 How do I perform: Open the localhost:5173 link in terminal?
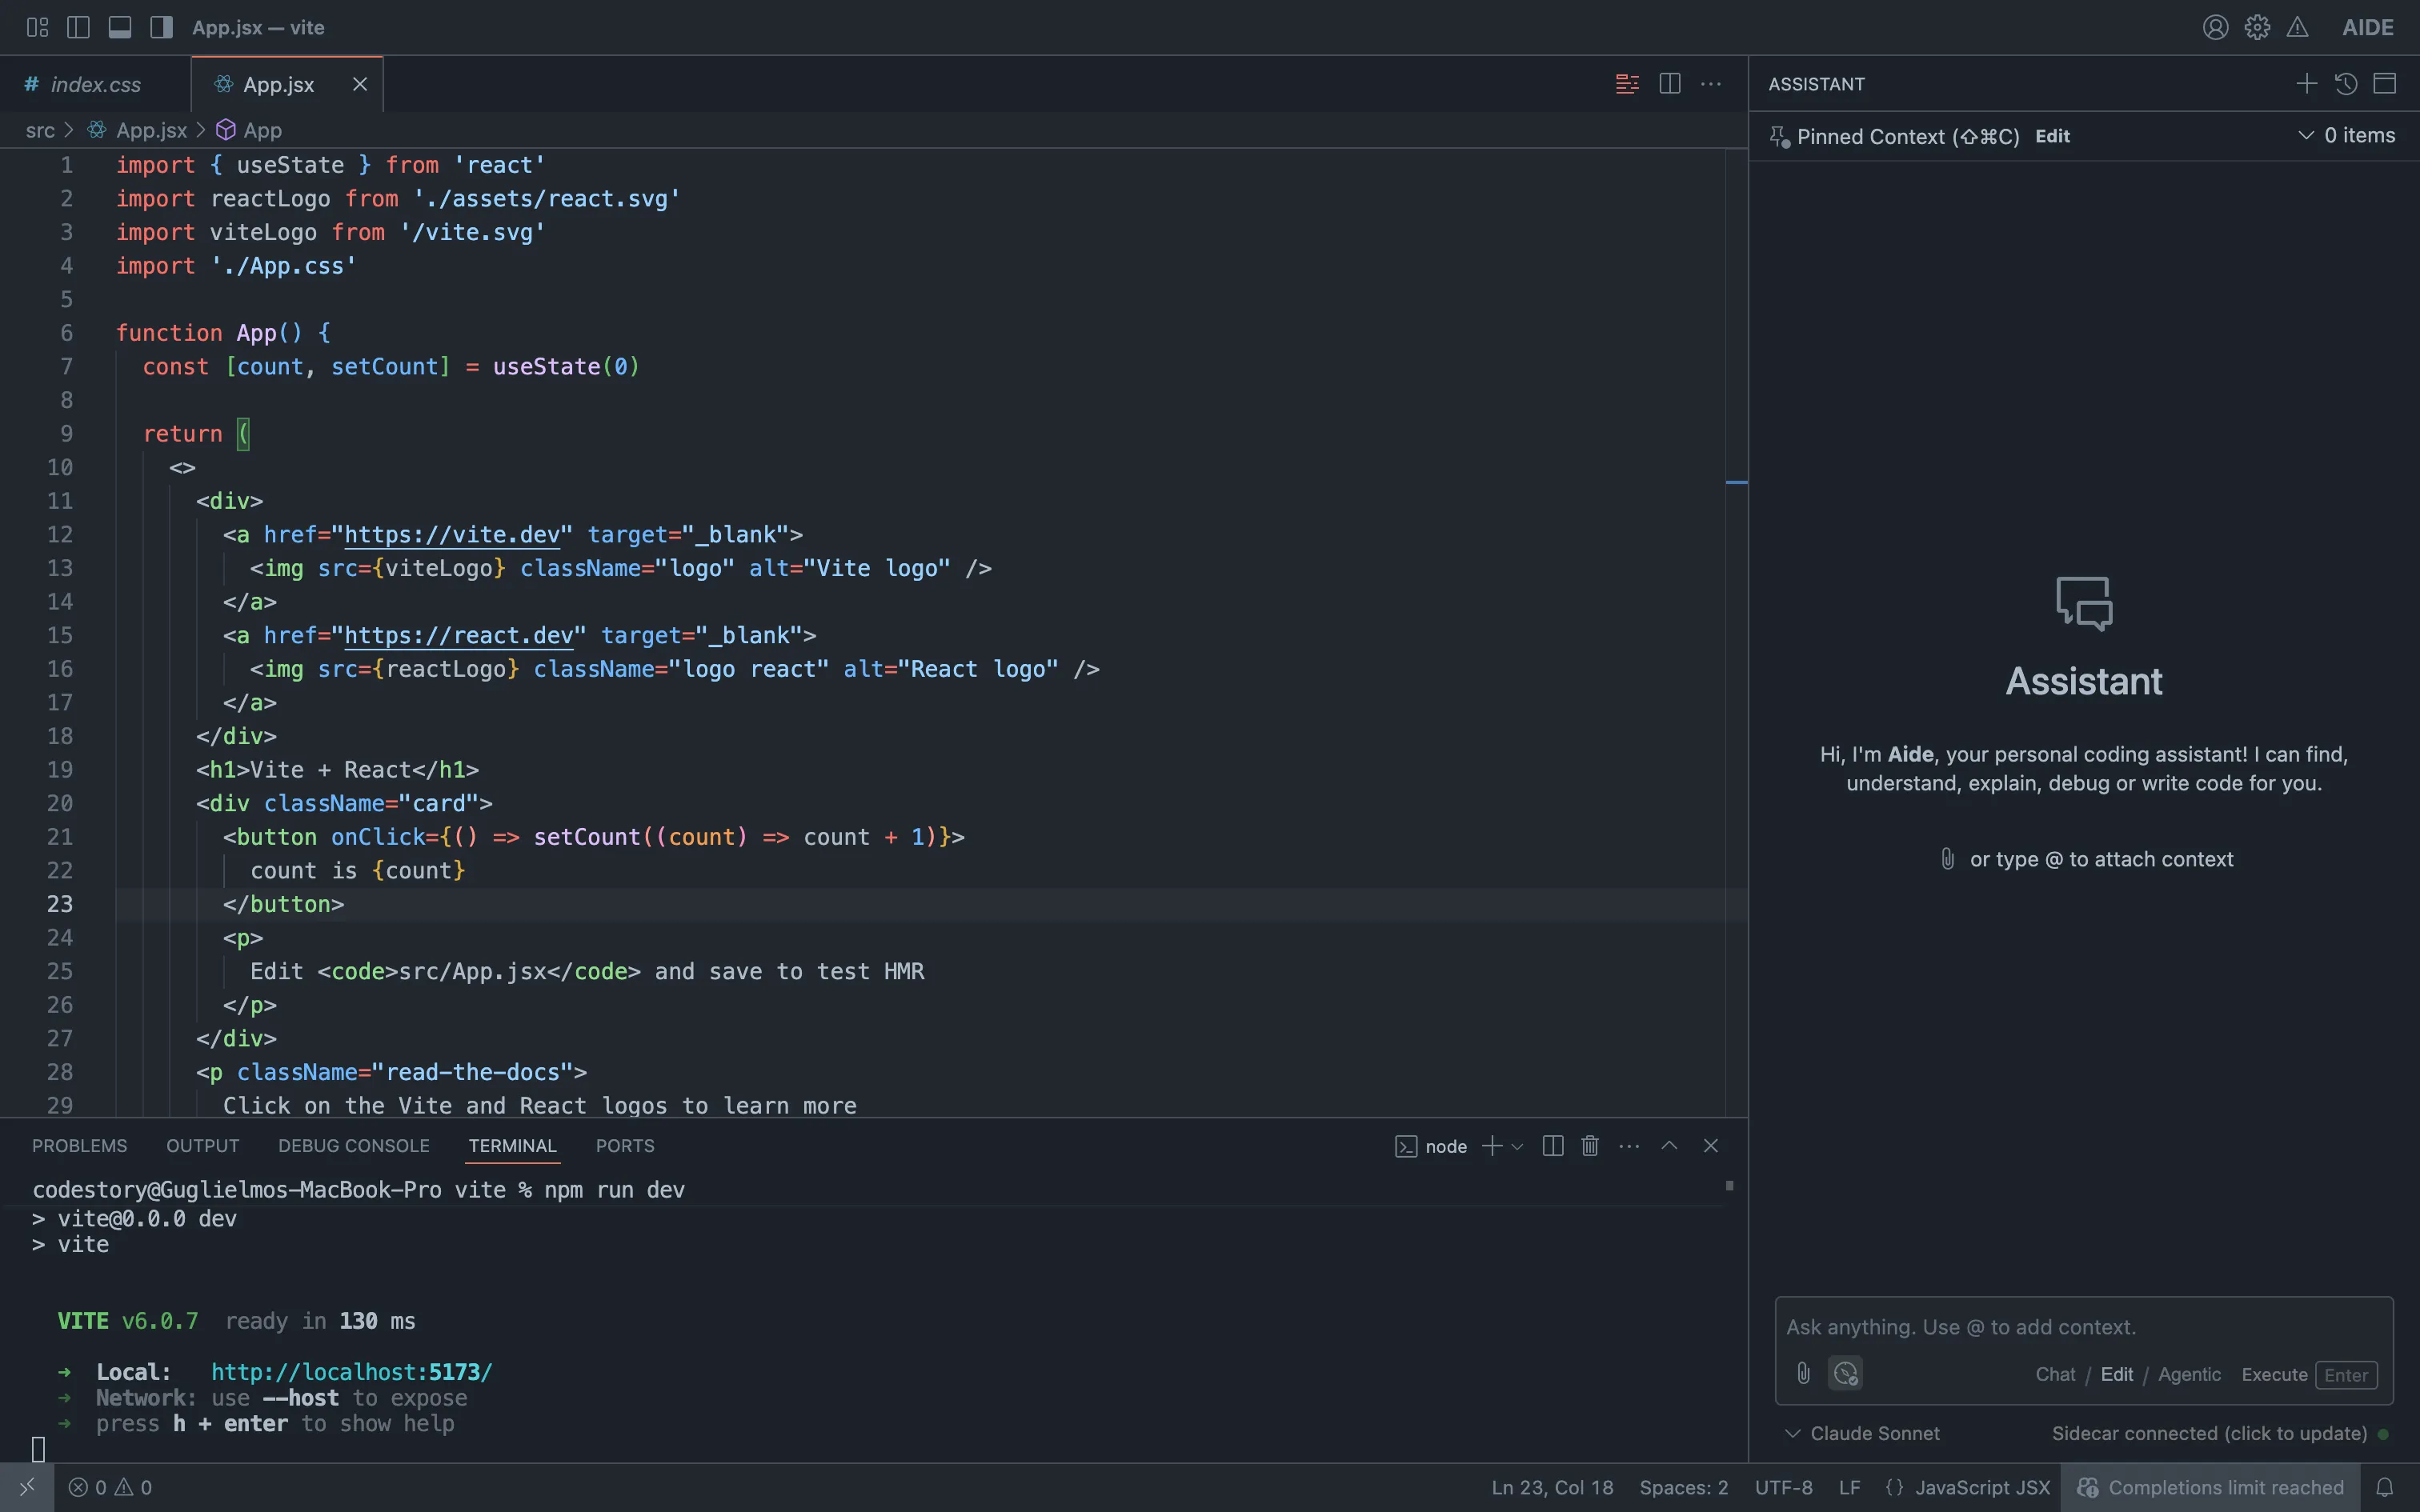352,1372
